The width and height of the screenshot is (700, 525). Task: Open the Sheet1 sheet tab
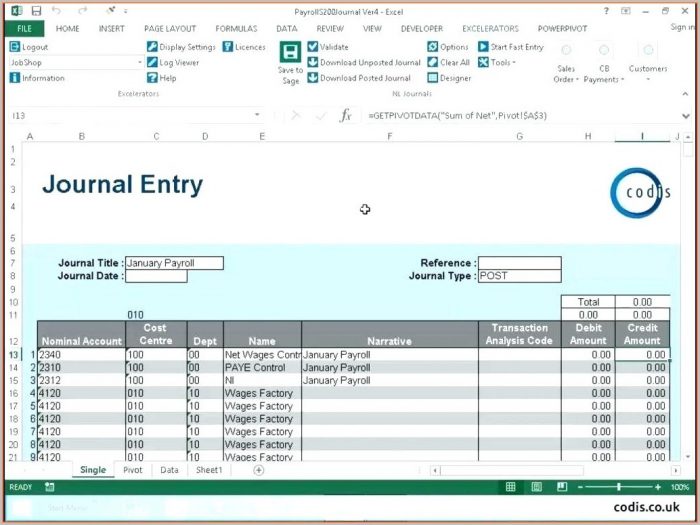coord(209,470)
